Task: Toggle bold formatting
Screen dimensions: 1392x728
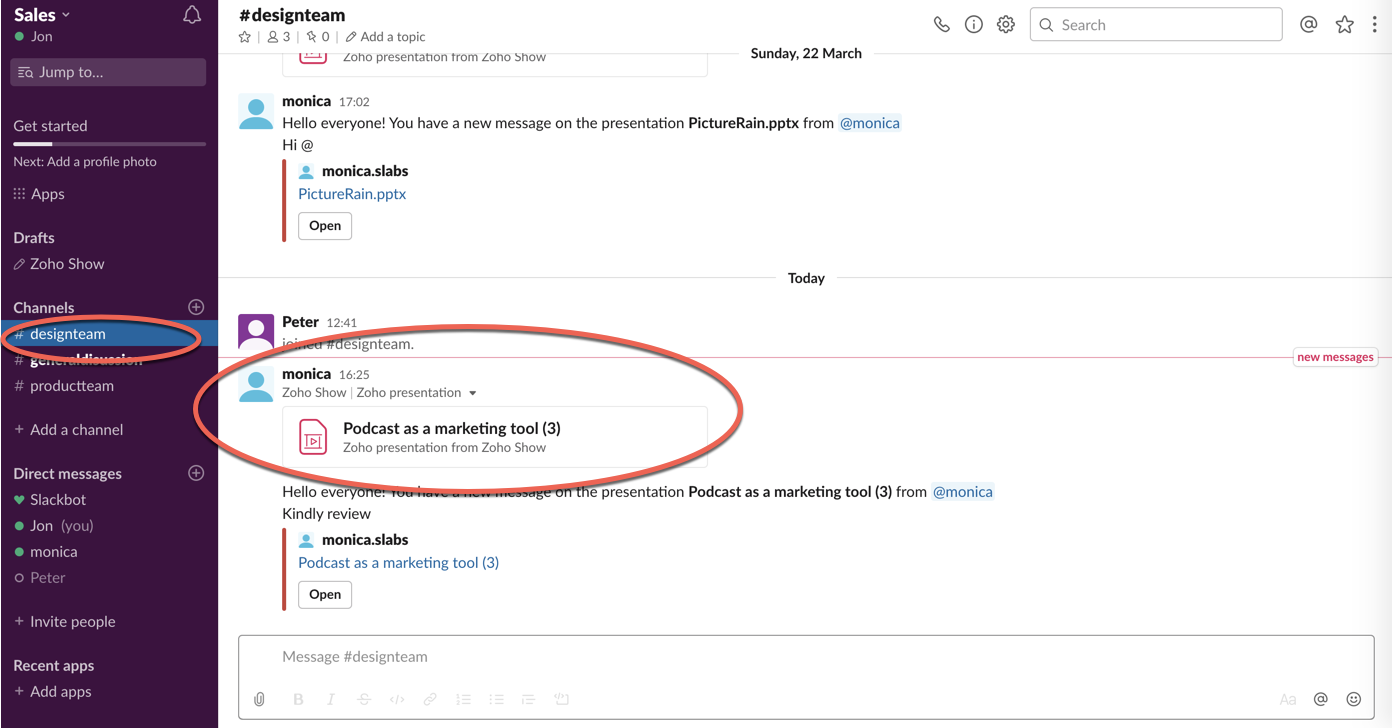Action: coord(298,699)
